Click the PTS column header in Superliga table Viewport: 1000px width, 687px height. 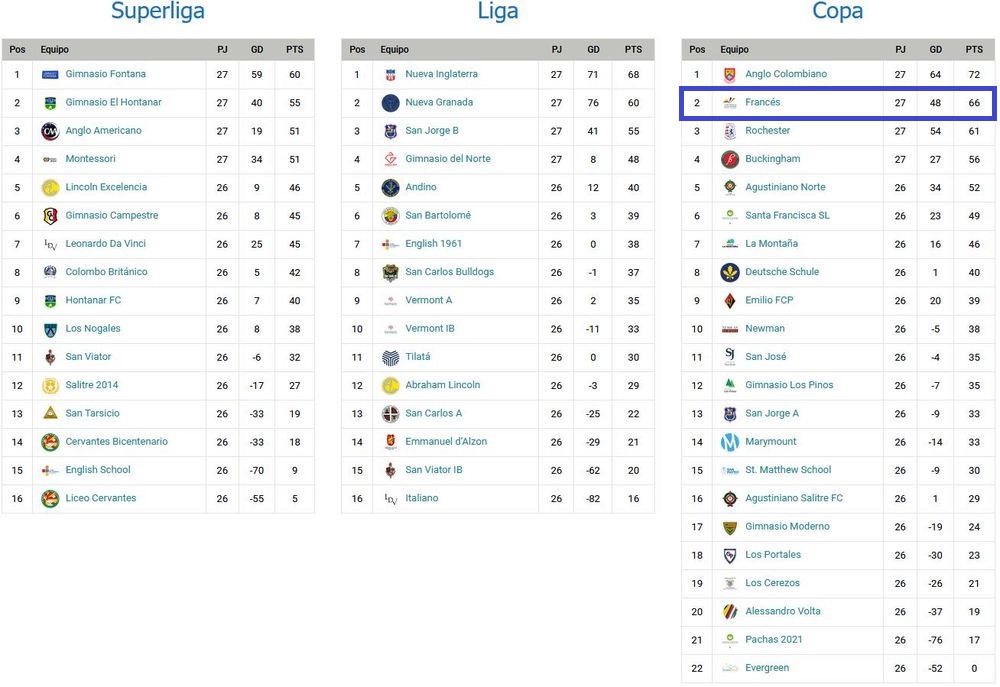[x=294, y=49]
